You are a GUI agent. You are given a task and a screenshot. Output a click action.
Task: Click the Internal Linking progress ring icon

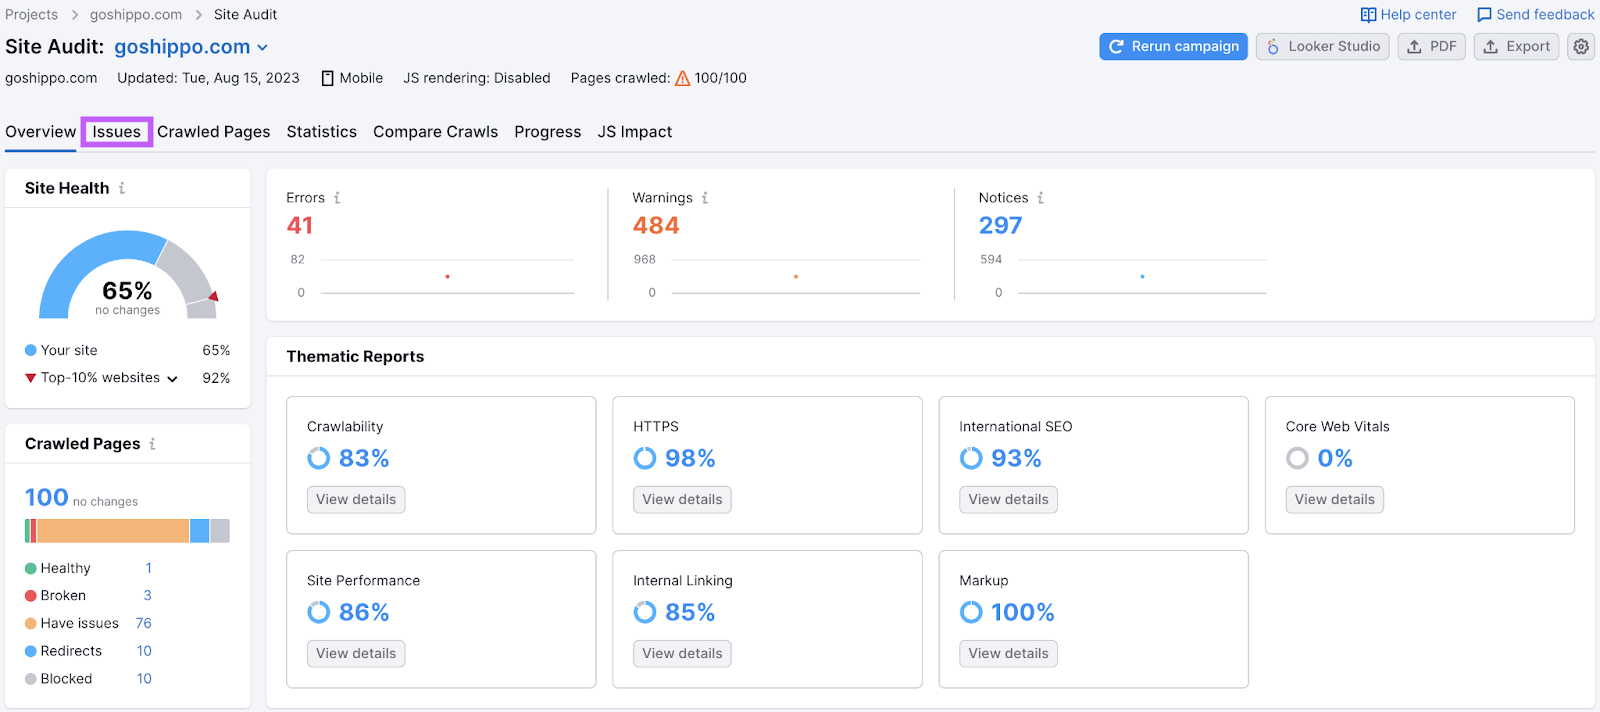(x=645, y=612)
